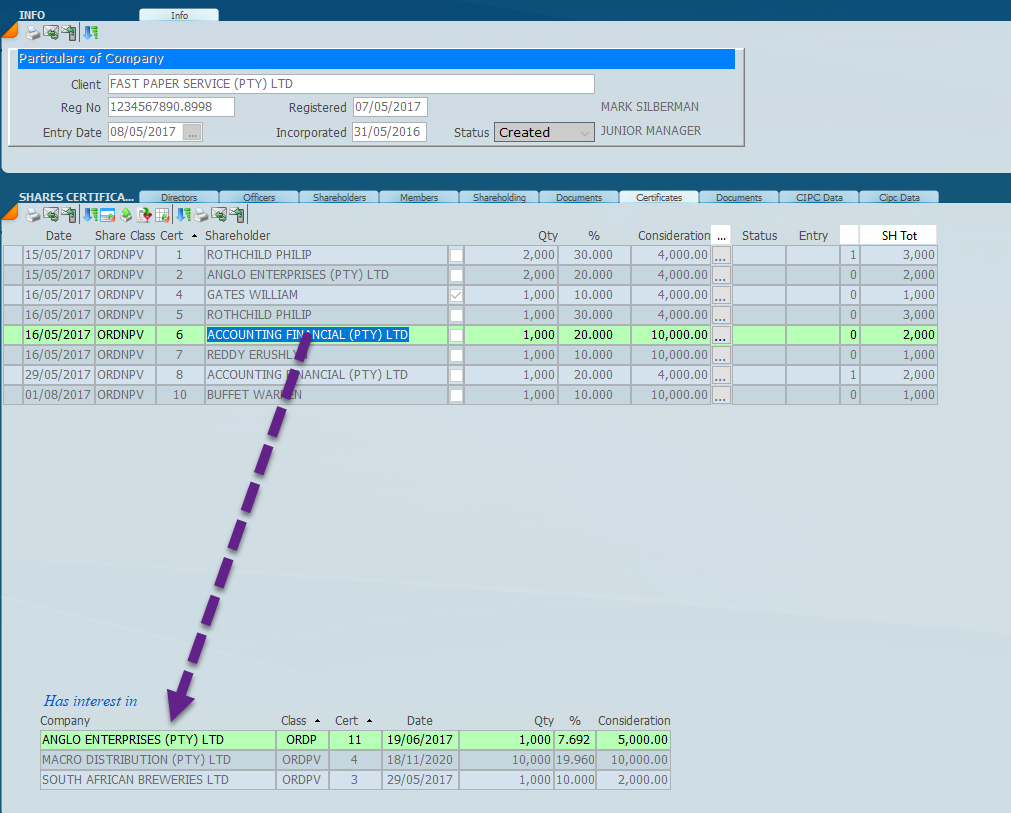Click the orange corner marker of Info panel
This screenshot has width=1011, height=813.
point(9,31)
